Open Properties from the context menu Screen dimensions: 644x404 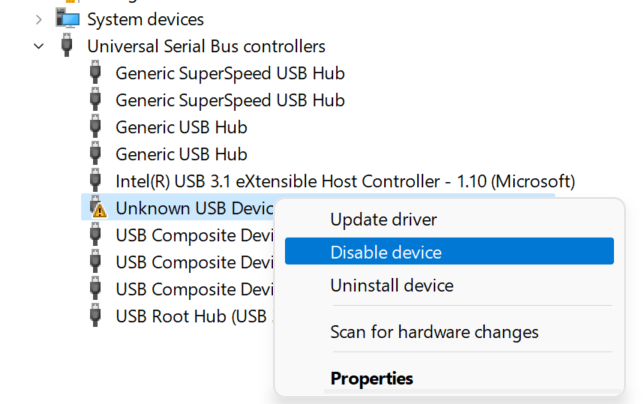tap(372, 378)
